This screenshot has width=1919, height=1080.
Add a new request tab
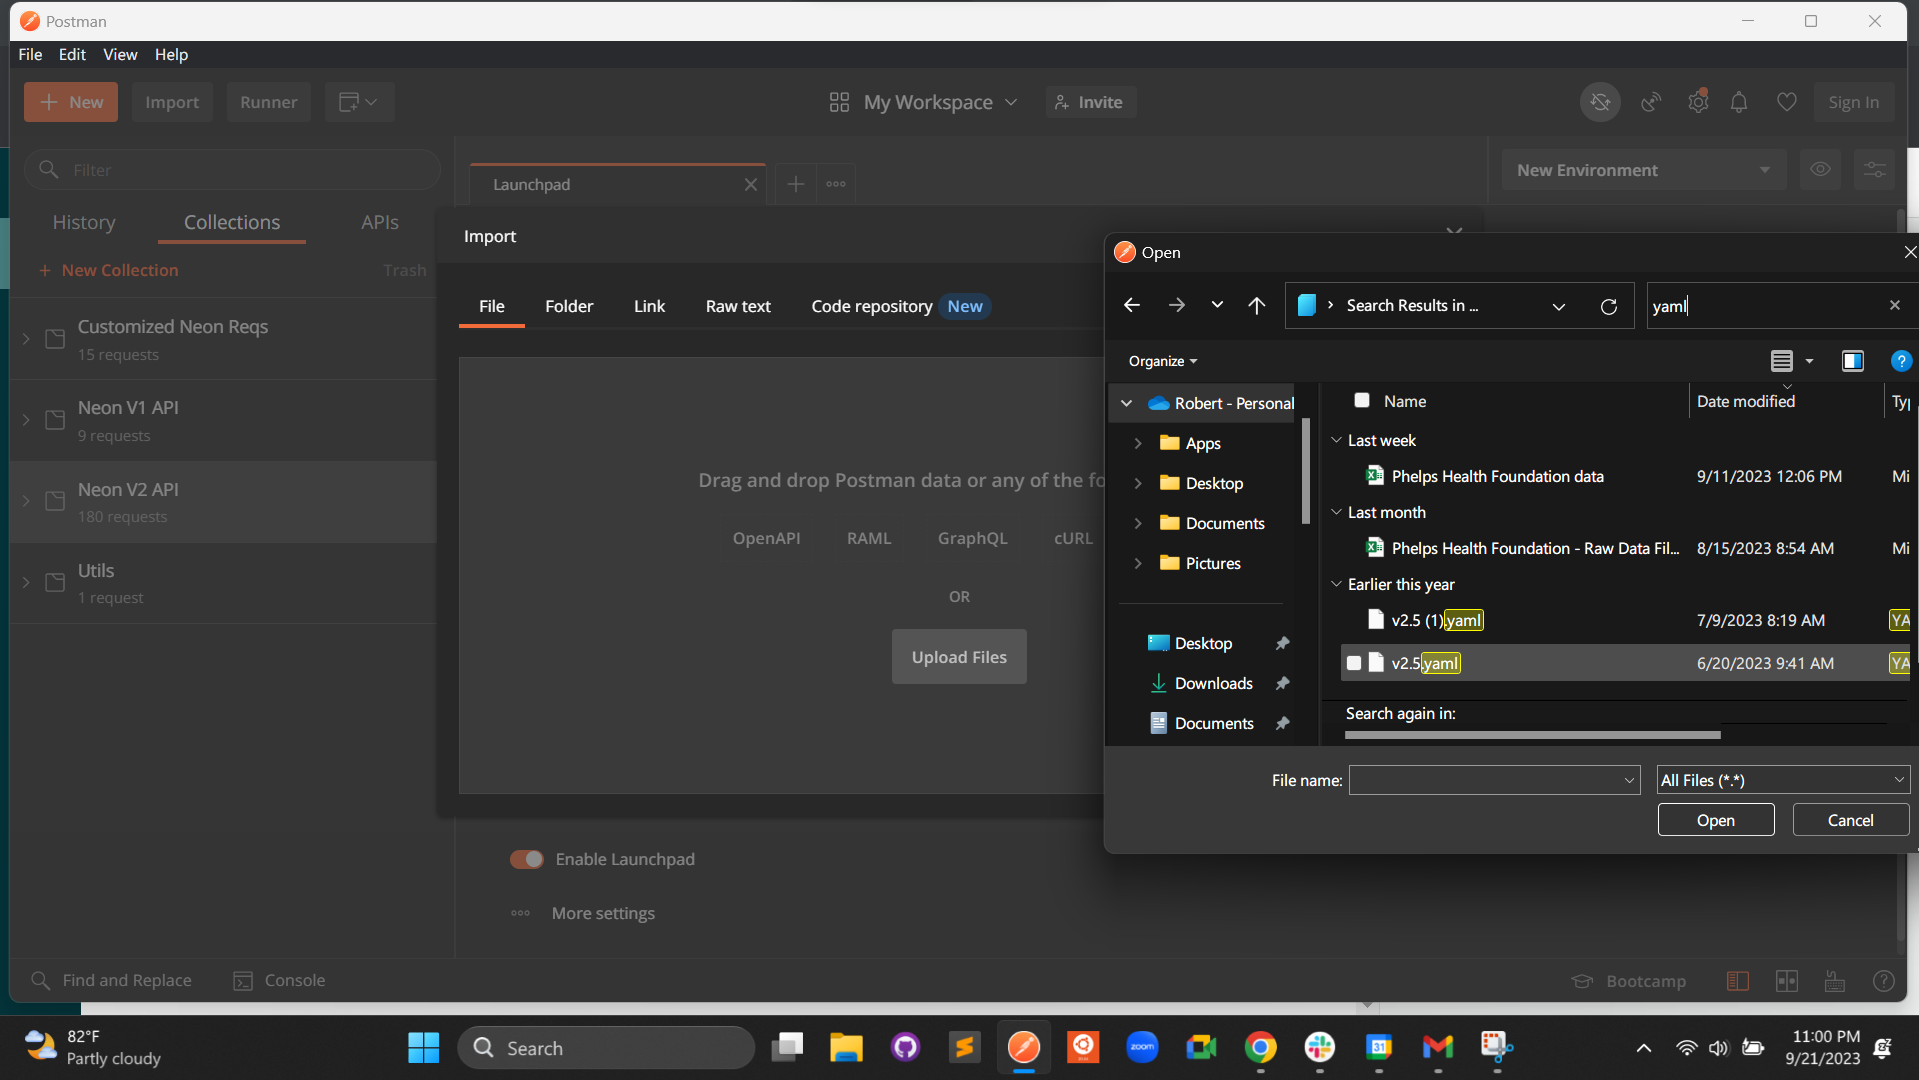(796, 184)
